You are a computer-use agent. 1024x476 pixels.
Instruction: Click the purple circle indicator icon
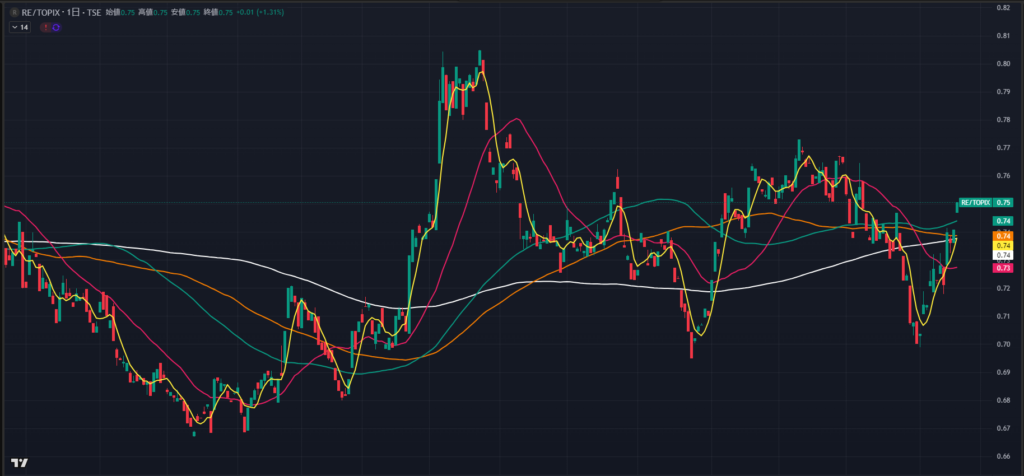(56, 27)
